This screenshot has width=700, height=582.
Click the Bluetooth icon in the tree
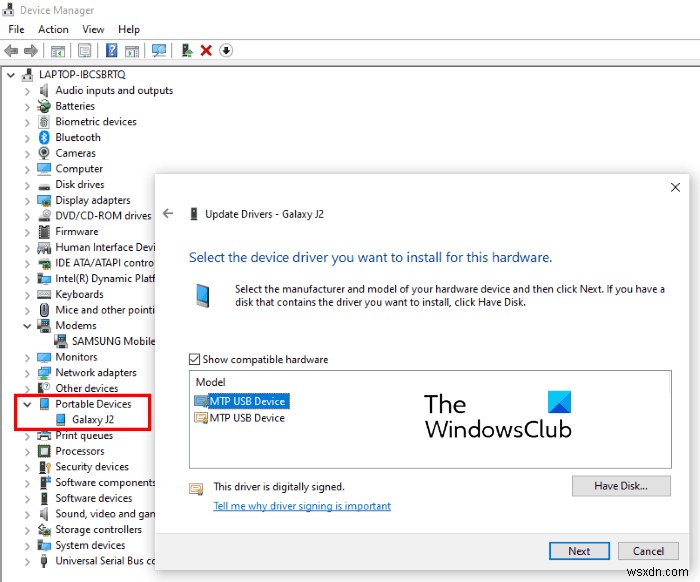point(44,137)
